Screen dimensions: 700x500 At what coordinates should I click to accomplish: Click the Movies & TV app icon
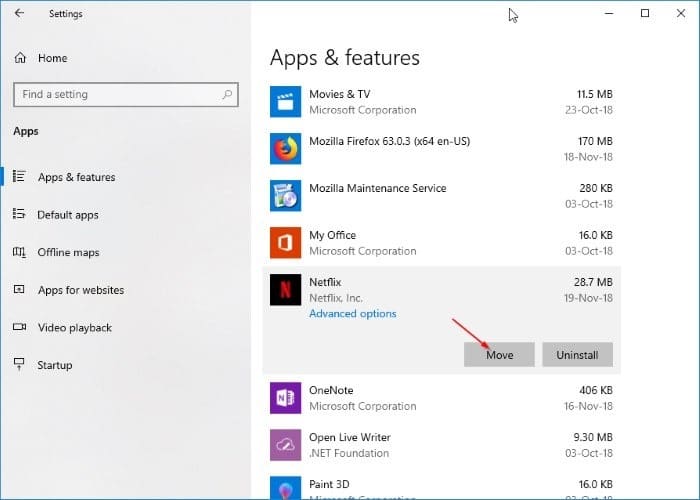[285, 102]
